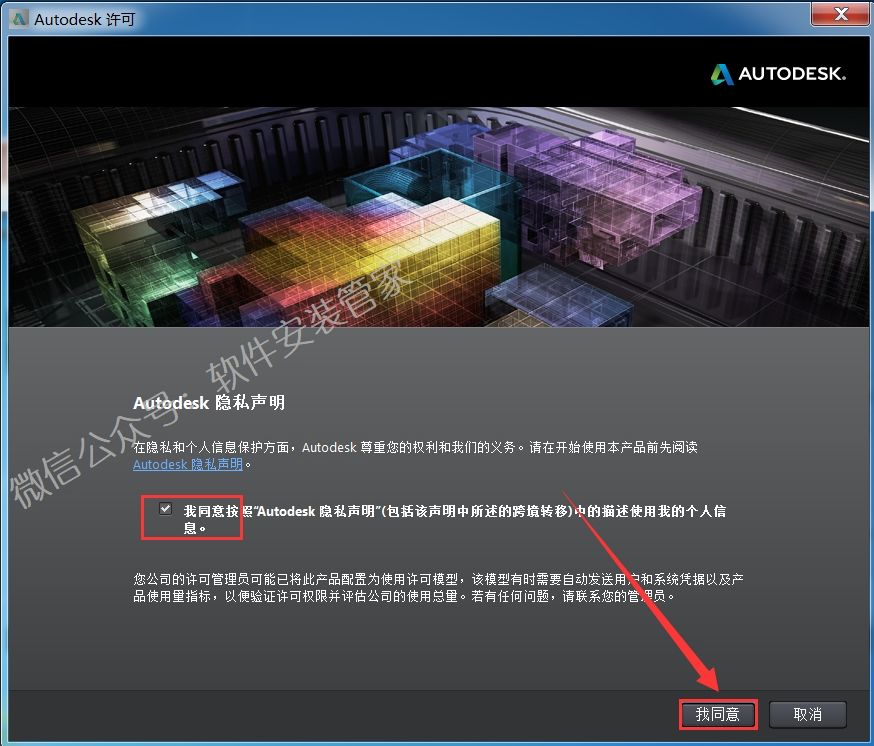Click the Autodesk triangular logo mark

[722, 74]
